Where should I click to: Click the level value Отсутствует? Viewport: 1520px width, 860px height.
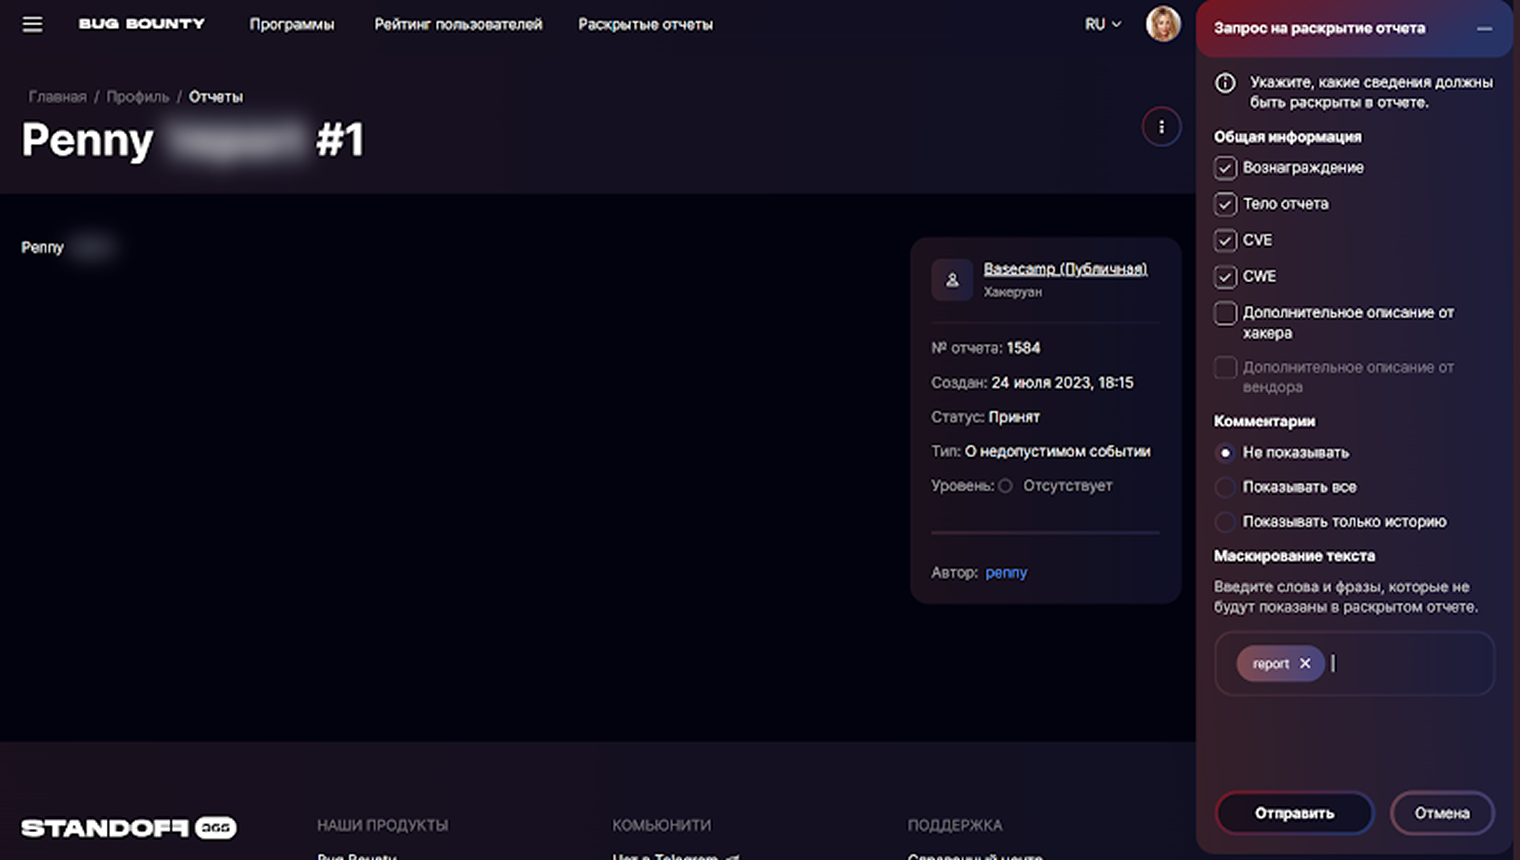[x=1067, y=486]
